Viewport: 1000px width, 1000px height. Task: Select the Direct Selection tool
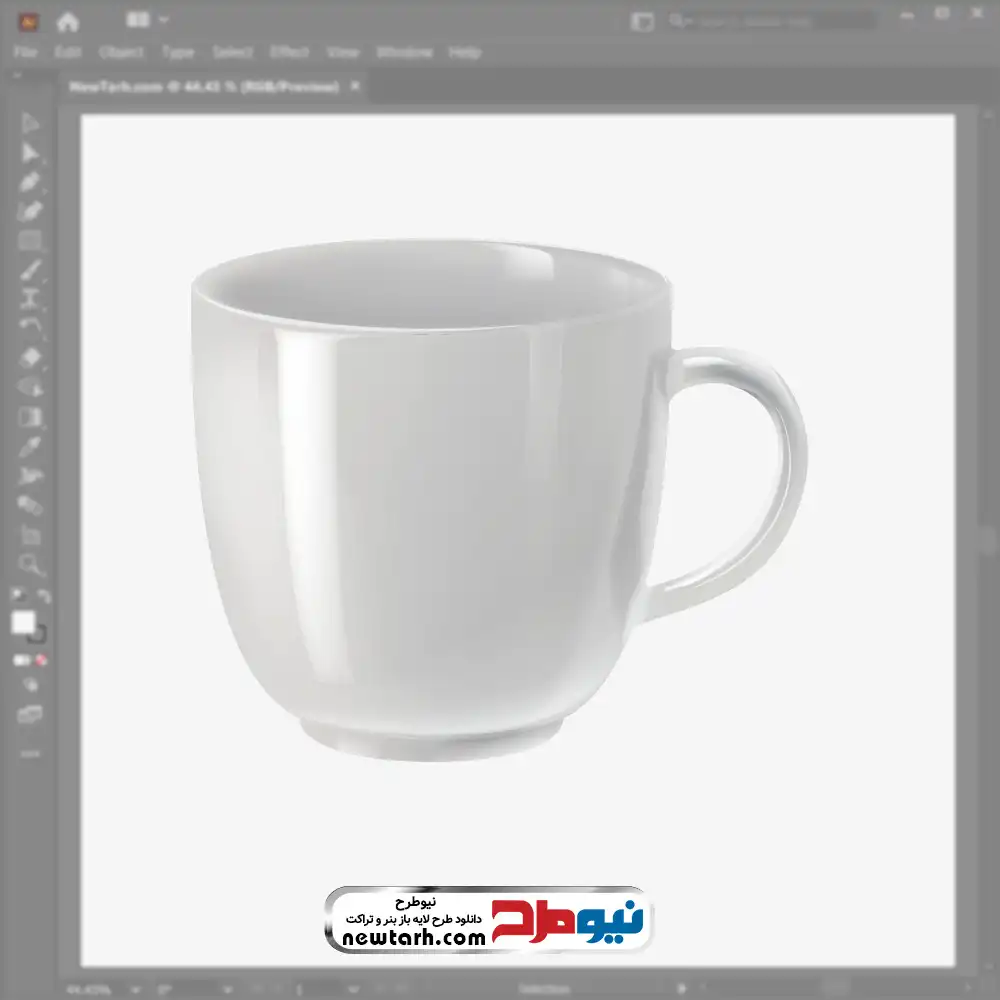[x=30, y=153]
